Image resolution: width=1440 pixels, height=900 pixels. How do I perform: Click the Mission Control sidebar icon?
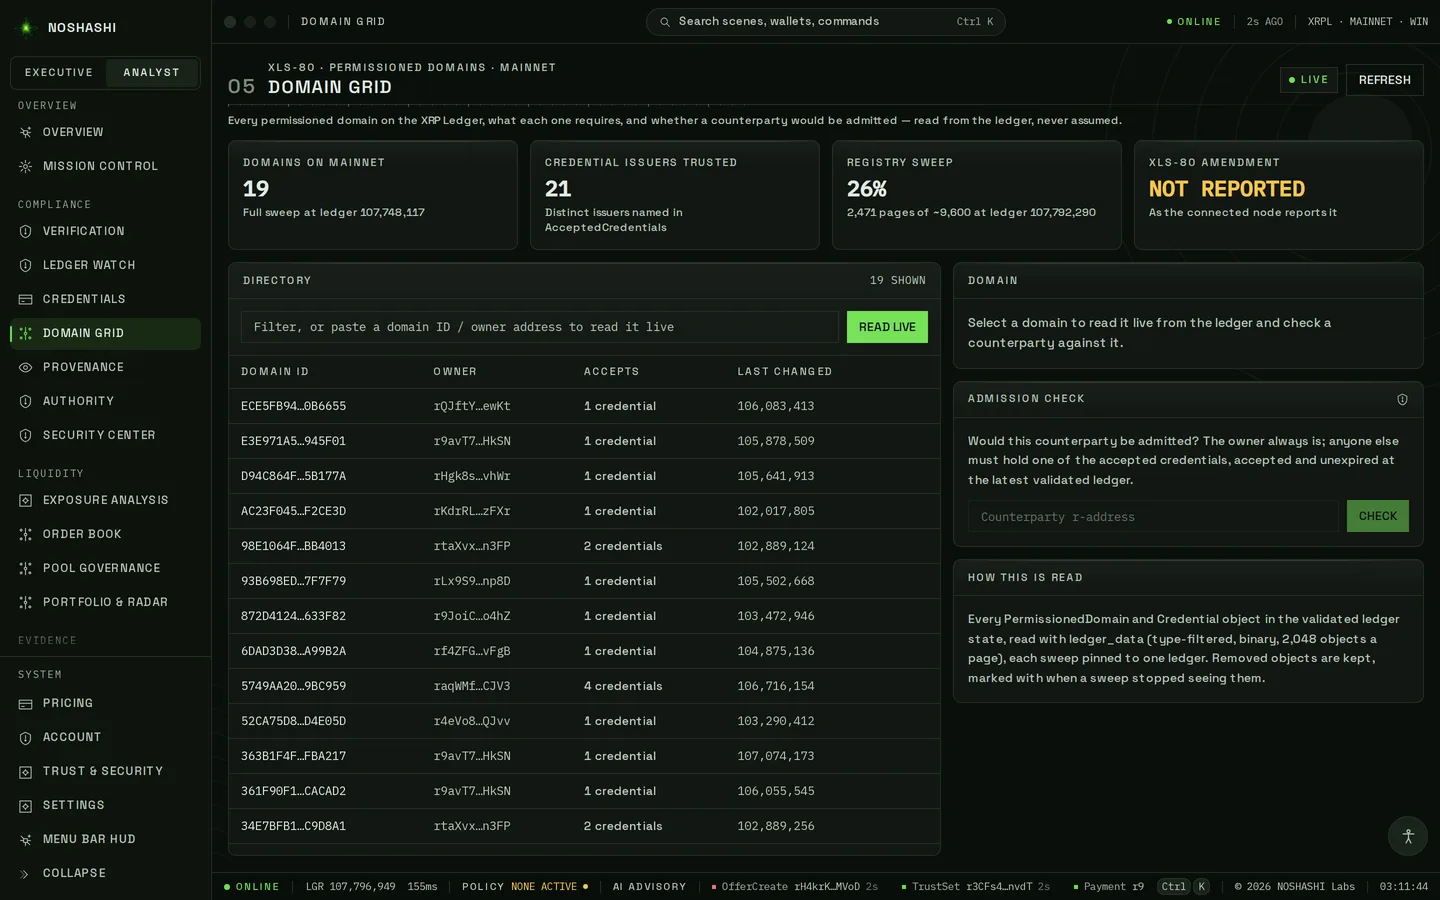tap(26, 166)
